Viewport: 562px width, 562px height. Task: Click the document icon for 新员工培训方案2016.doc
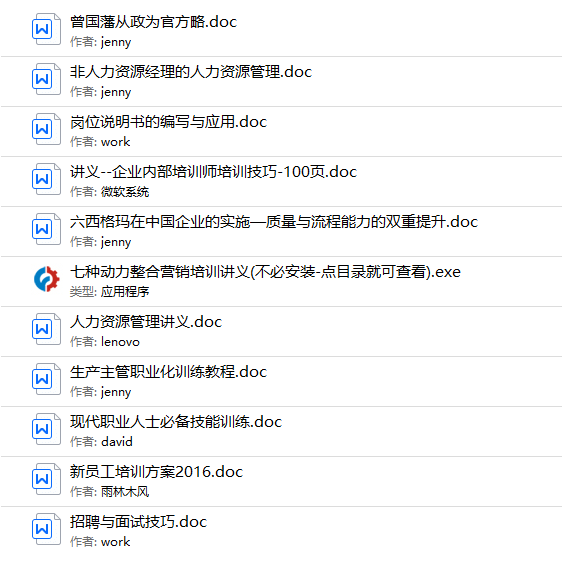46,479
